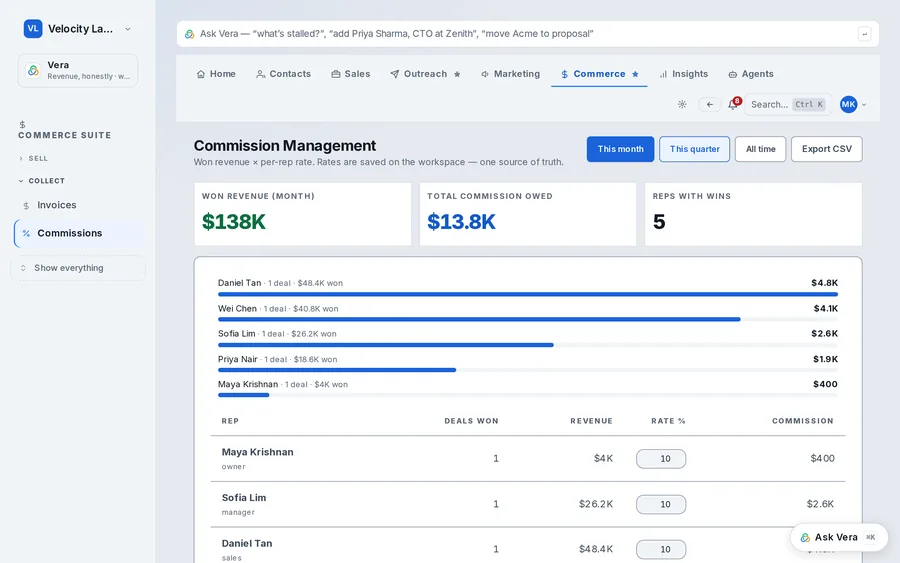Click Maya Krishnan name in table

[x=258, y=452]
